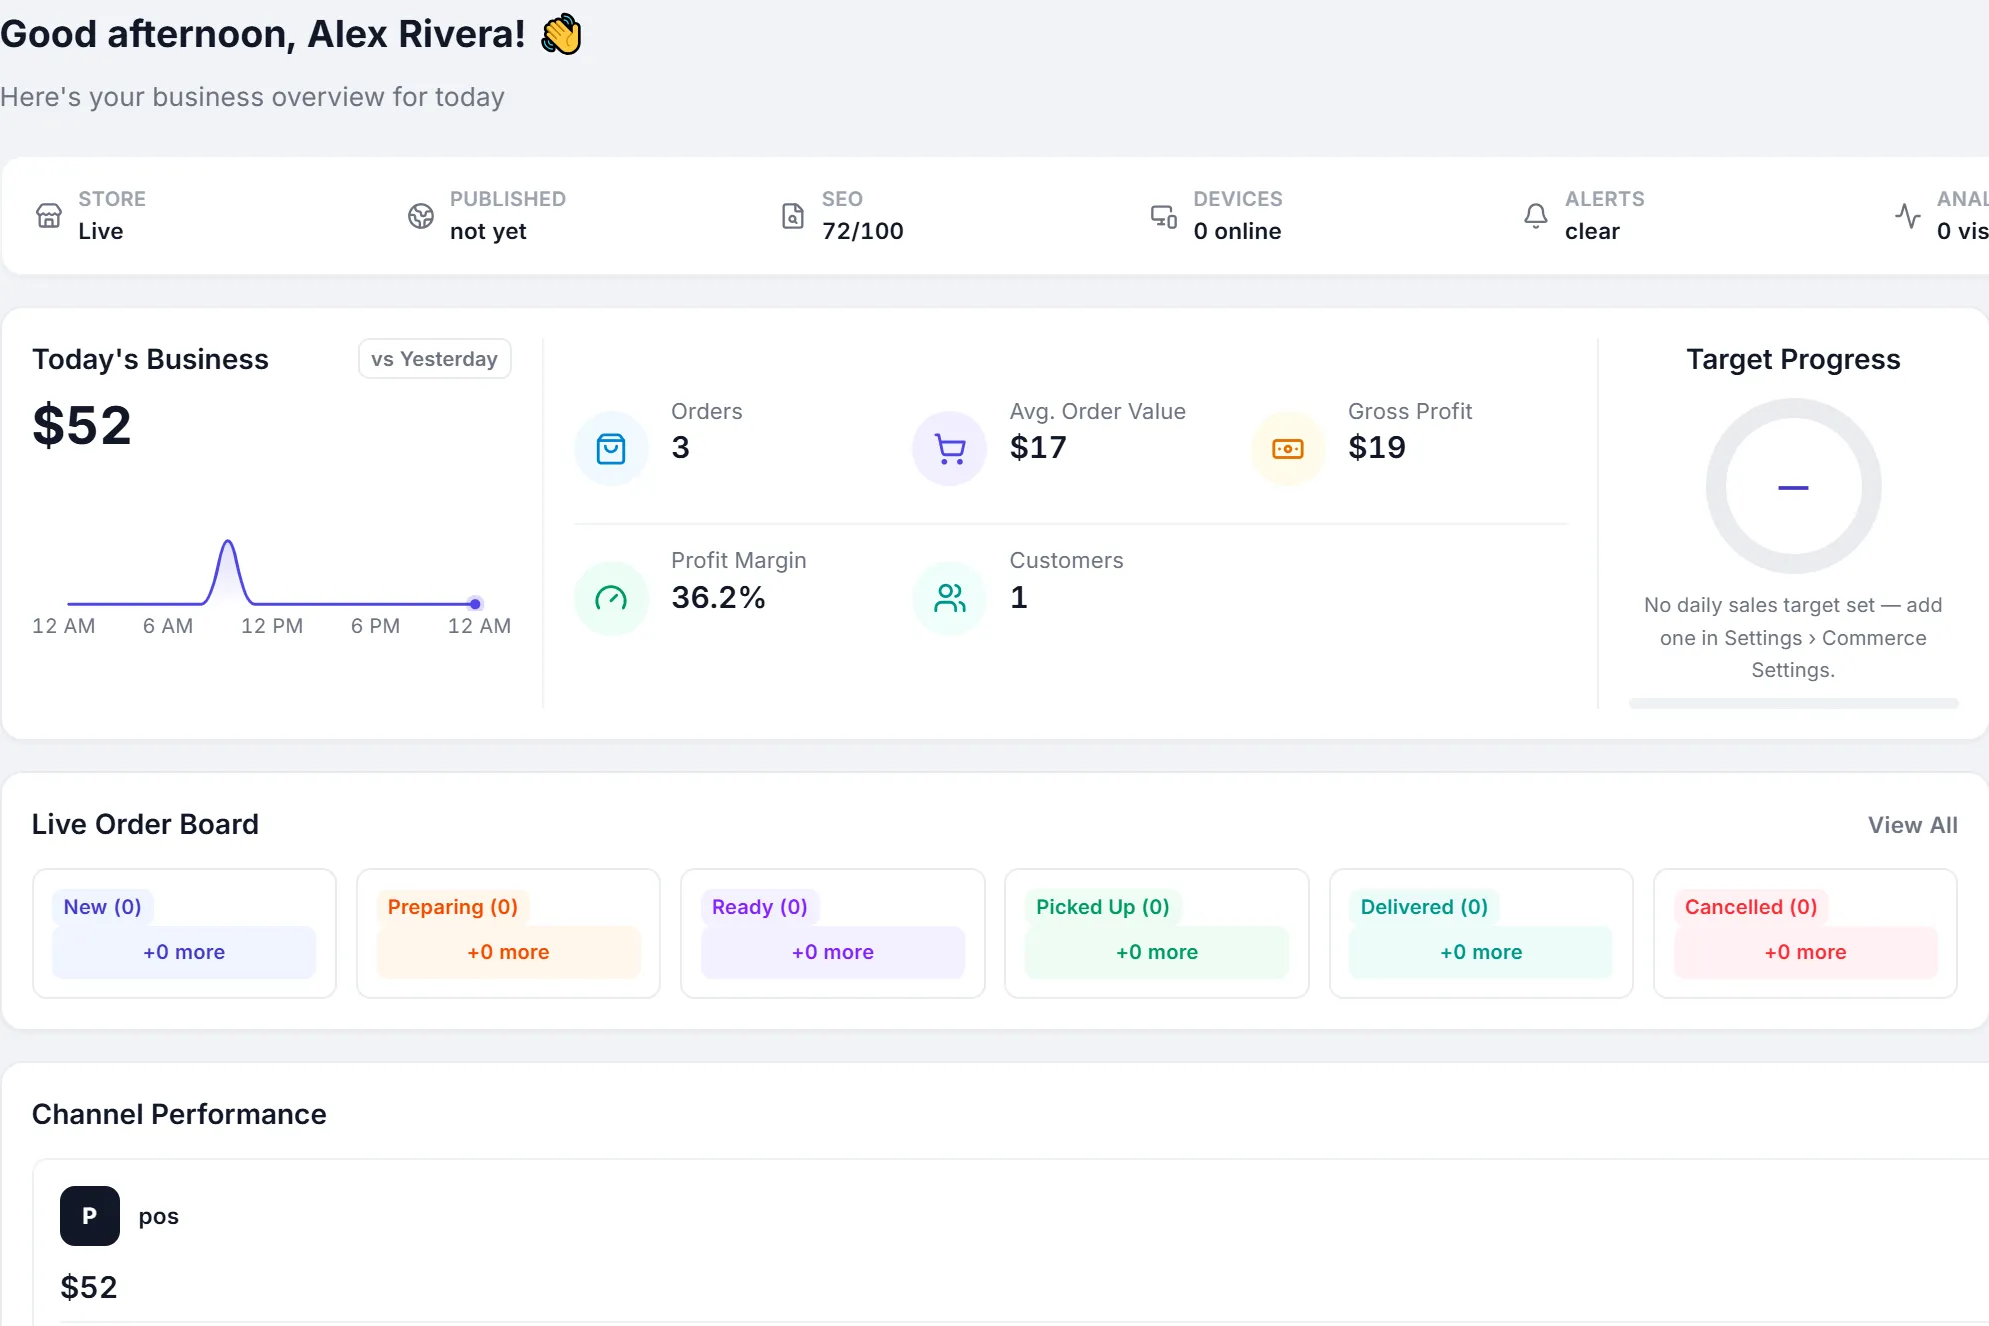Click +0 more under Ready orders
The height and width of the screenshot is (1326, 1989).
pos(833,952)
